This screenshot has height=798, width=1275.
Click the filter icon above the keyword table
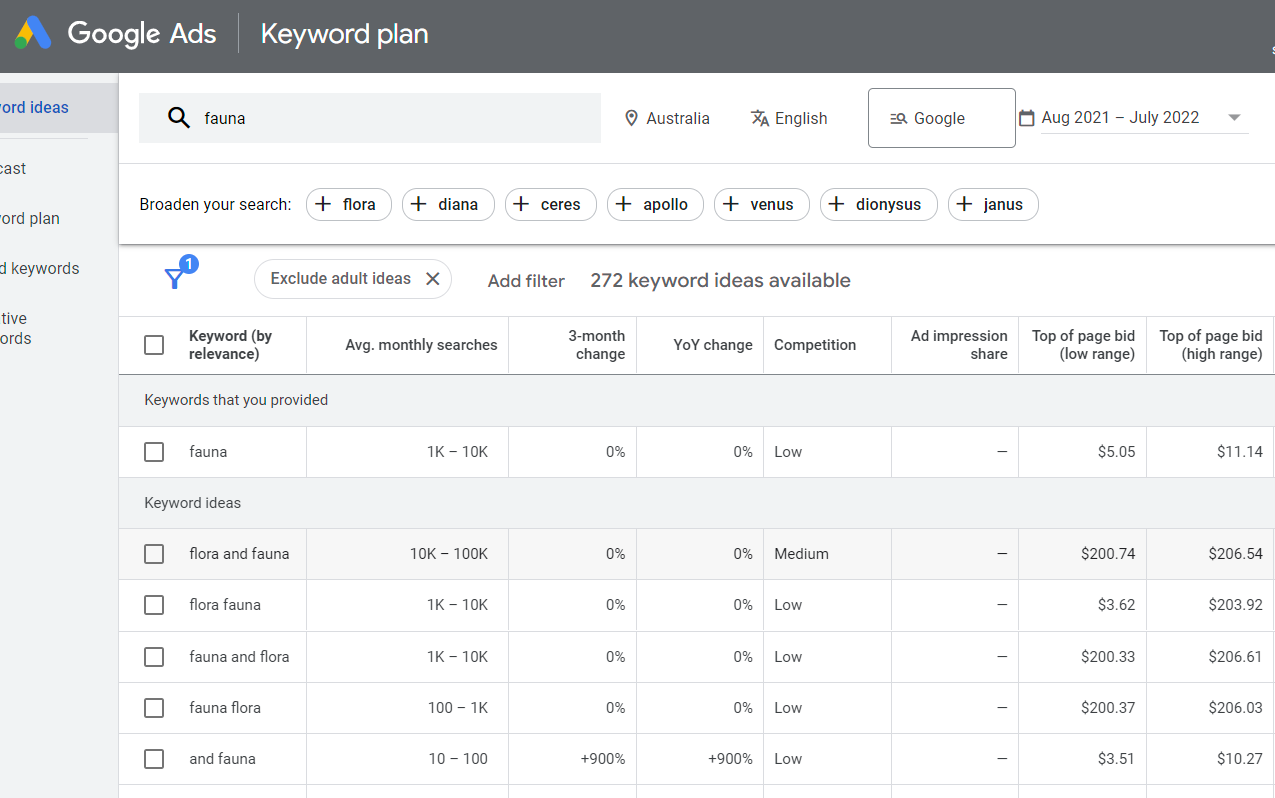(x=175, y=278)
